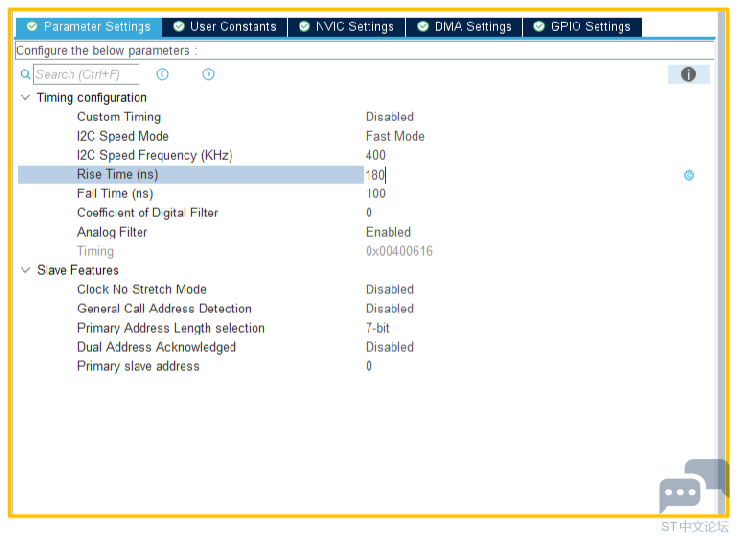
Task: Open the info icon at top right
Action: pos(688,74)
